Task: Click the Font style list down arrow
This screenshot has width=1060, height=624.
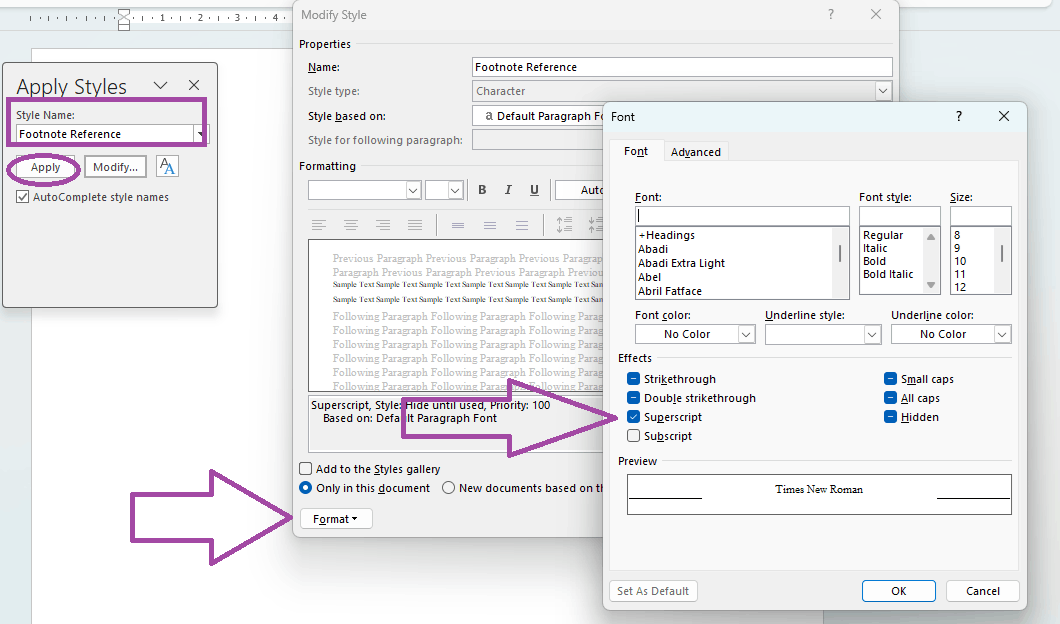Action: (931, 285)
